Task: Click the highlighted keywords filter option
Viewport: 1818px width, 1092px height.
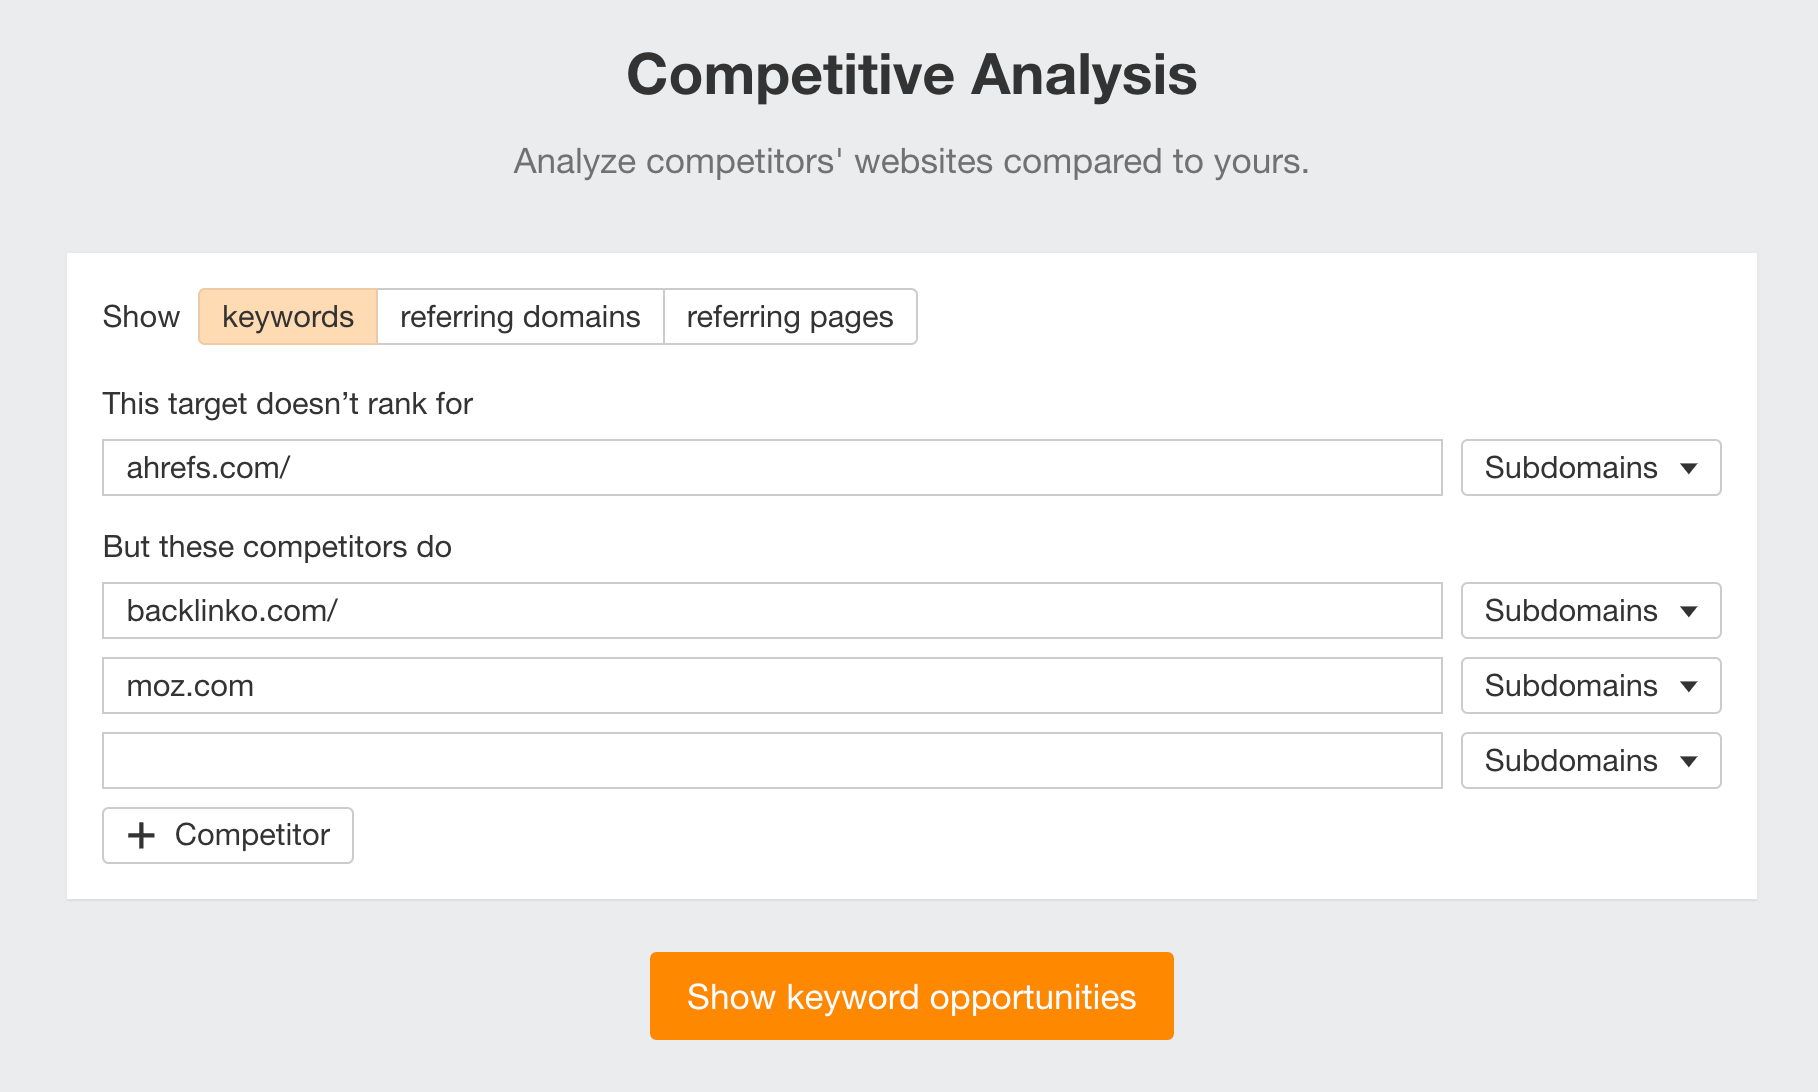Action: 287,316
